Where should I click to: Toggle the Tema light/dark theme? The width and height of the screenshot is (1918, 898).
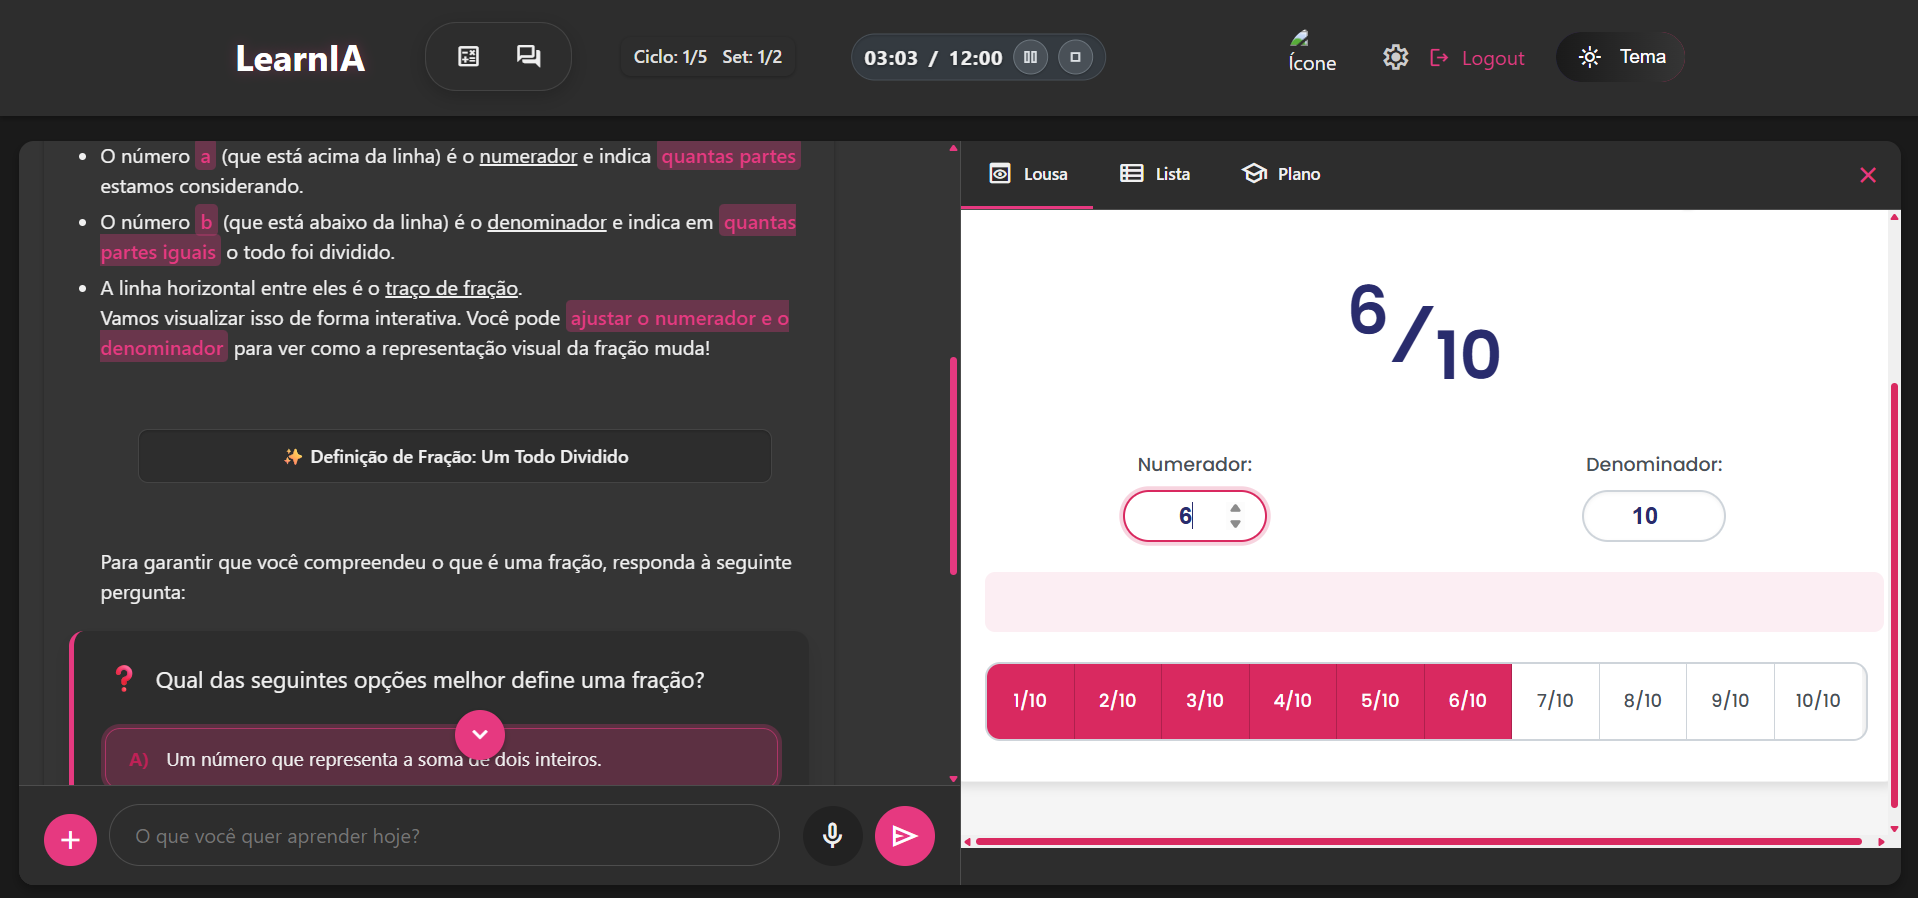1621,57
